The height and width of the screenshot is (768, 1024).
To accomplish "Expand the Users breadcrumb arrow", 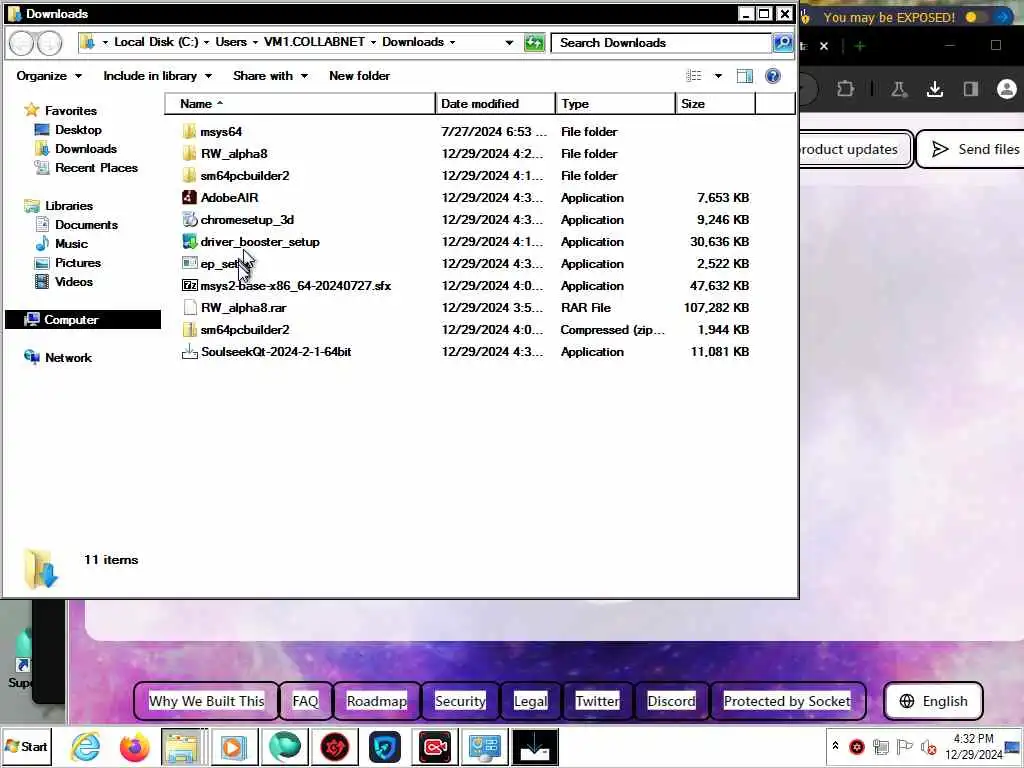I will coord(255,42).
